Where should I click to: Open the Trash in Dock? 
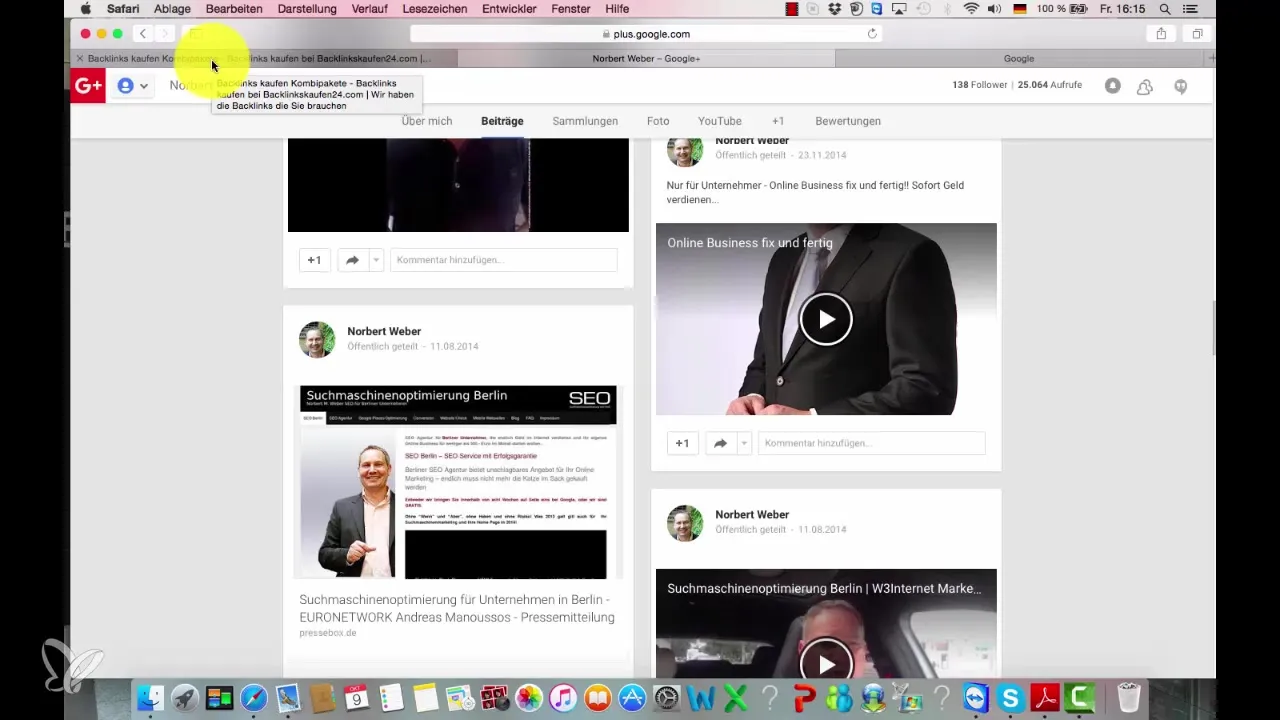1129,697
